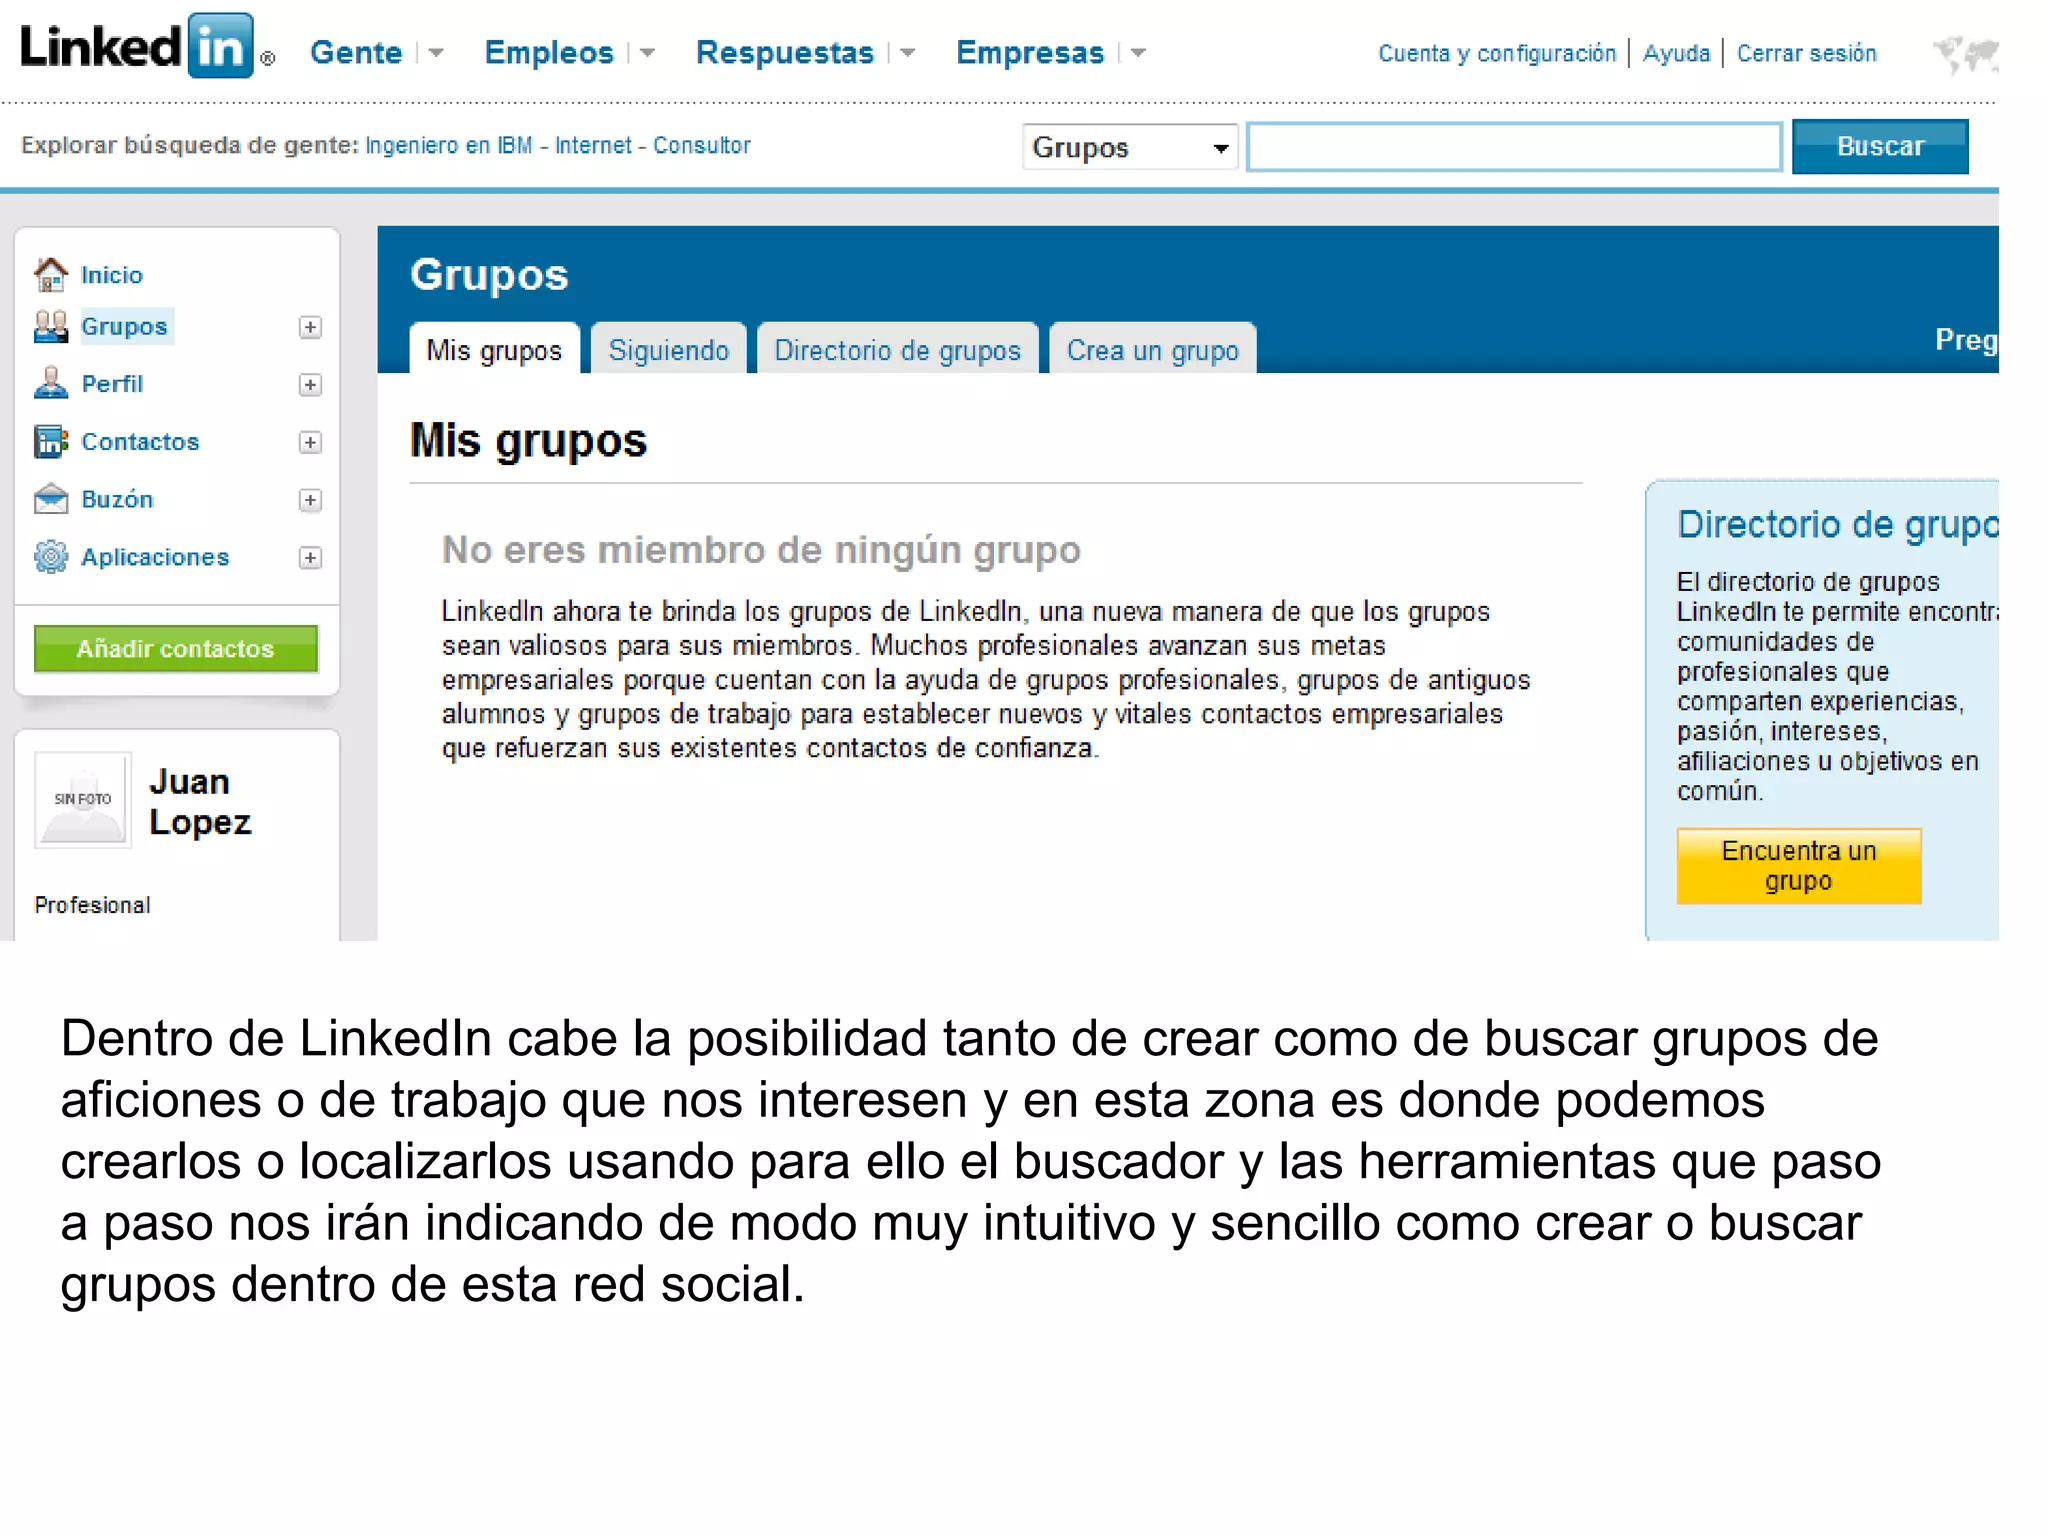The height and width of the screenshot is (1536, 2048).
Task: Click the Buscar search button
Action: (1880, 146)
